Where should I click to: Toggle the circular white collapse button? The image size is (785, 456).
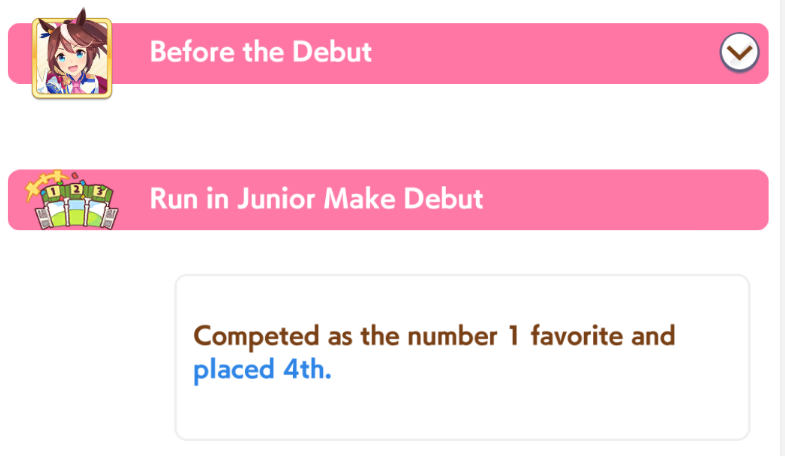(739, 52)
